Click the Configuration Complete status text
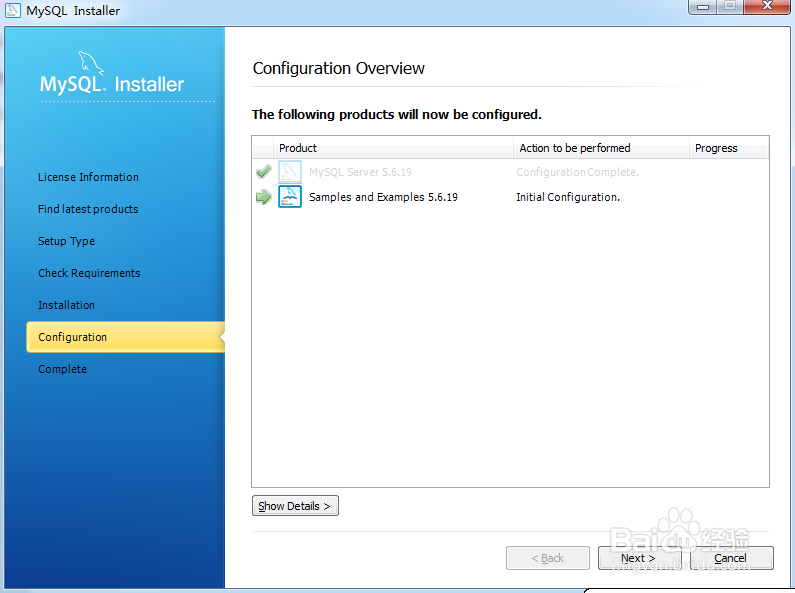795x593 pixels. [577, 172]
